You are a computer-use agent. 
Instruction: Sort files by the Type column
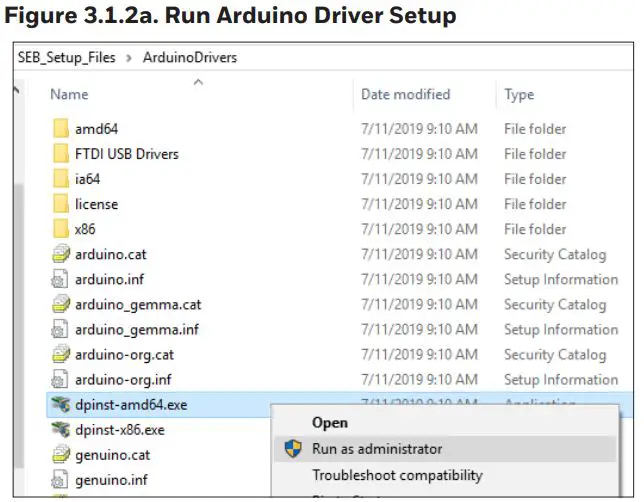pyautogui.click(x=519, y=95)
